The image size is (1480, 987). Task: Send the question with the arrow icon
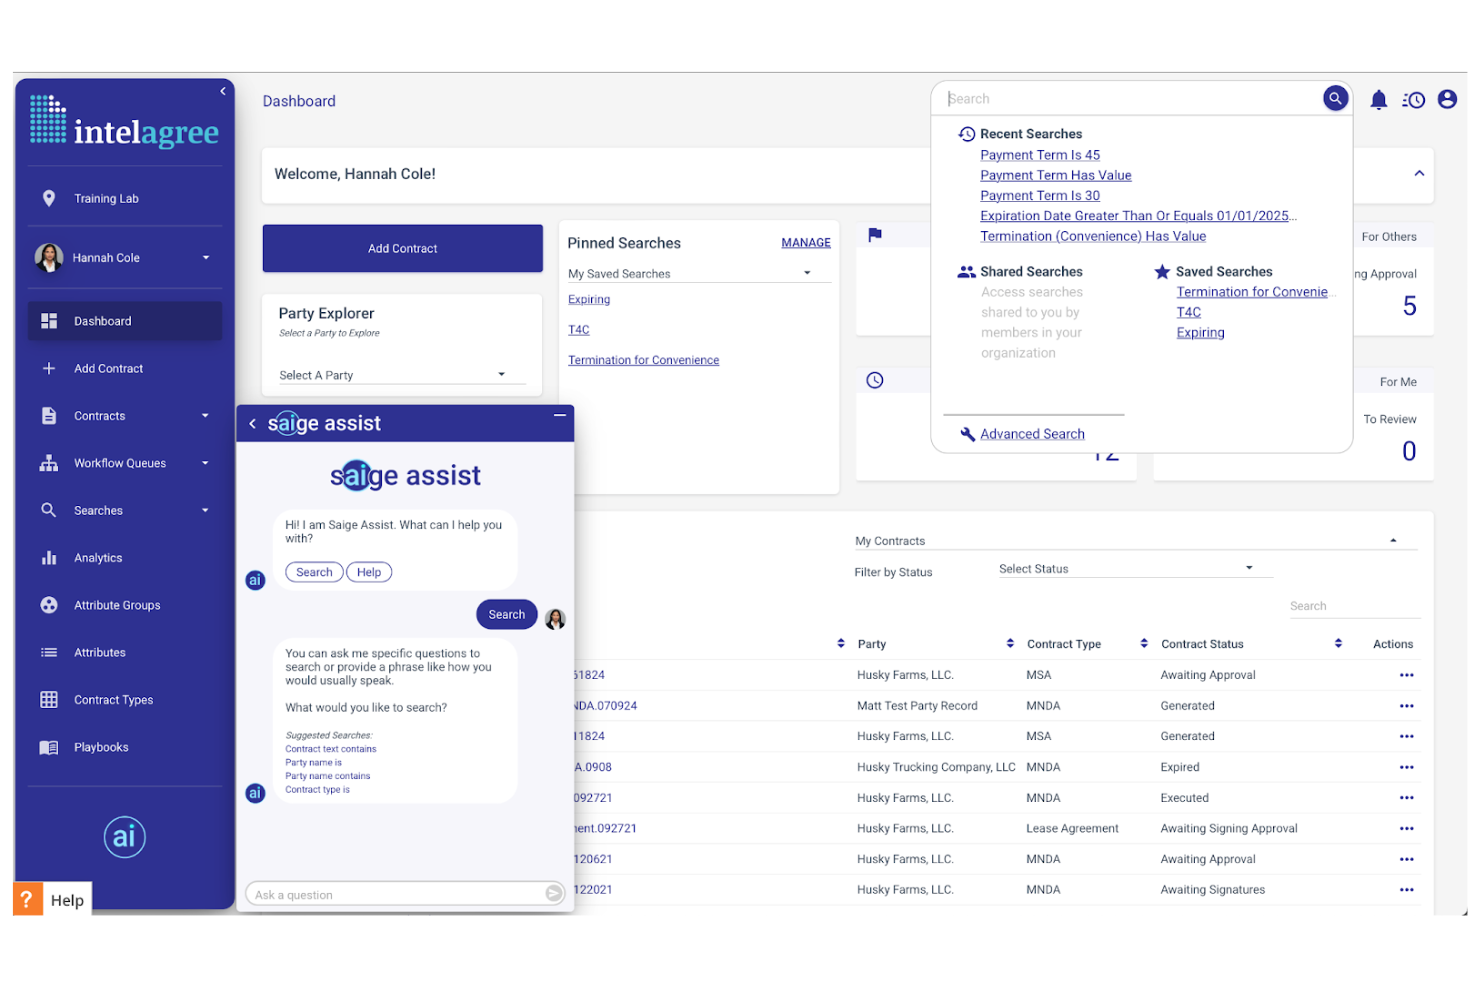click(x=554, y=894)
